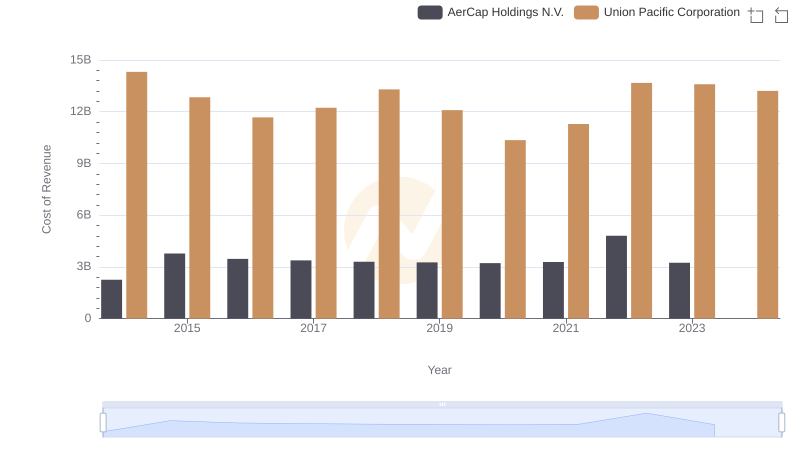Click the AerCap 2015 bar

[174, 286]
